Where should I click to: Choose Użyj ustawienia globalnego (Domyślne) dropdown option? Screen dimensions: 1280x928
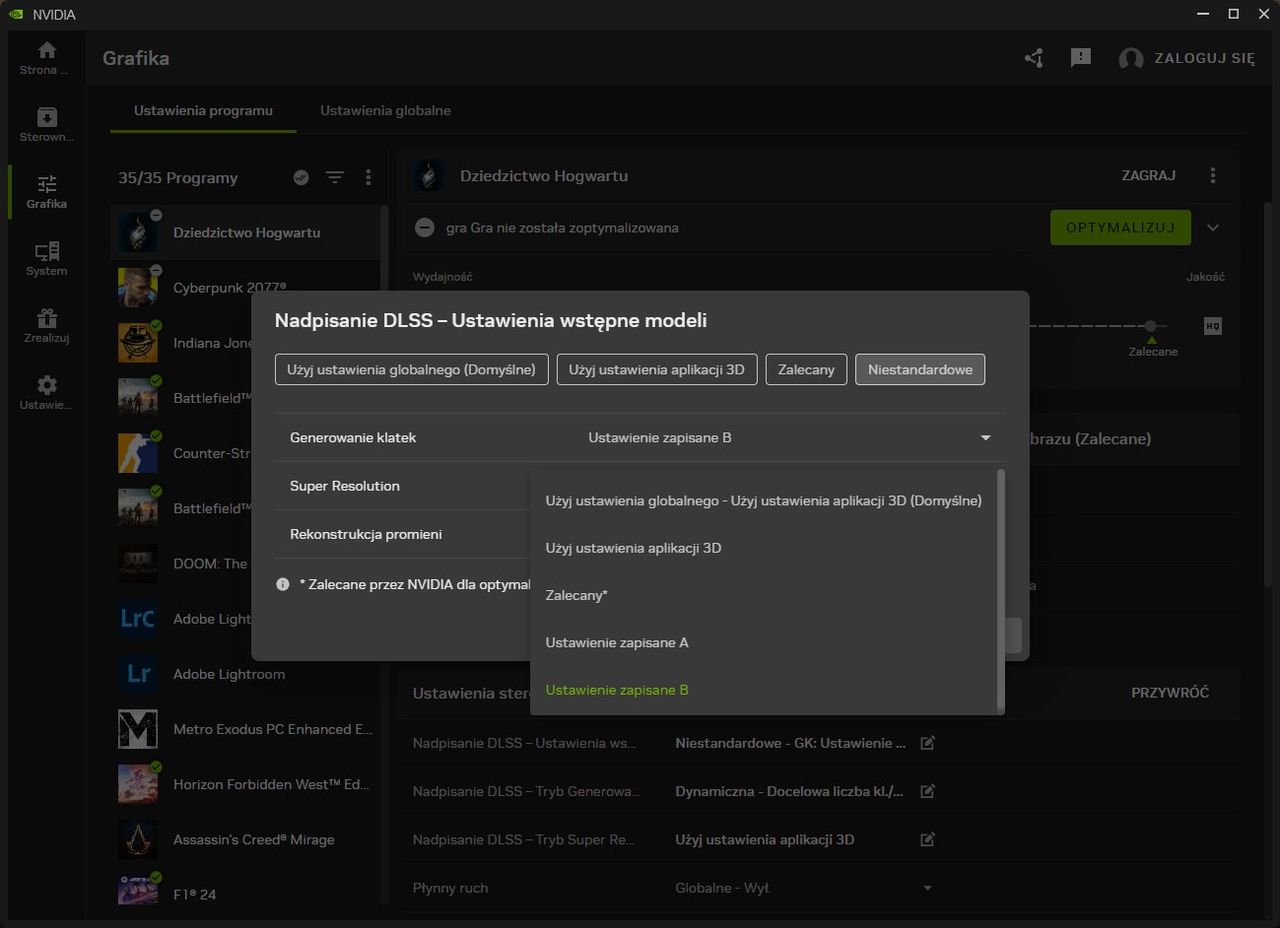[764, 500]
